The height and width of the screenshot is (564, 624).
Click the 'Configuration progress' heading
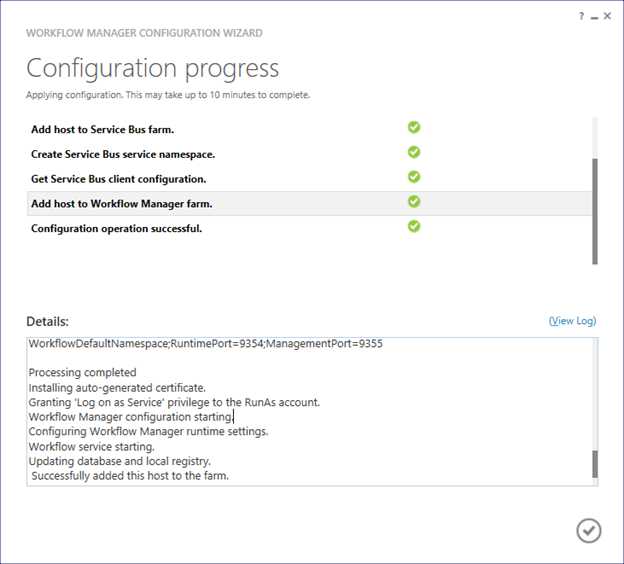point(152,69)
